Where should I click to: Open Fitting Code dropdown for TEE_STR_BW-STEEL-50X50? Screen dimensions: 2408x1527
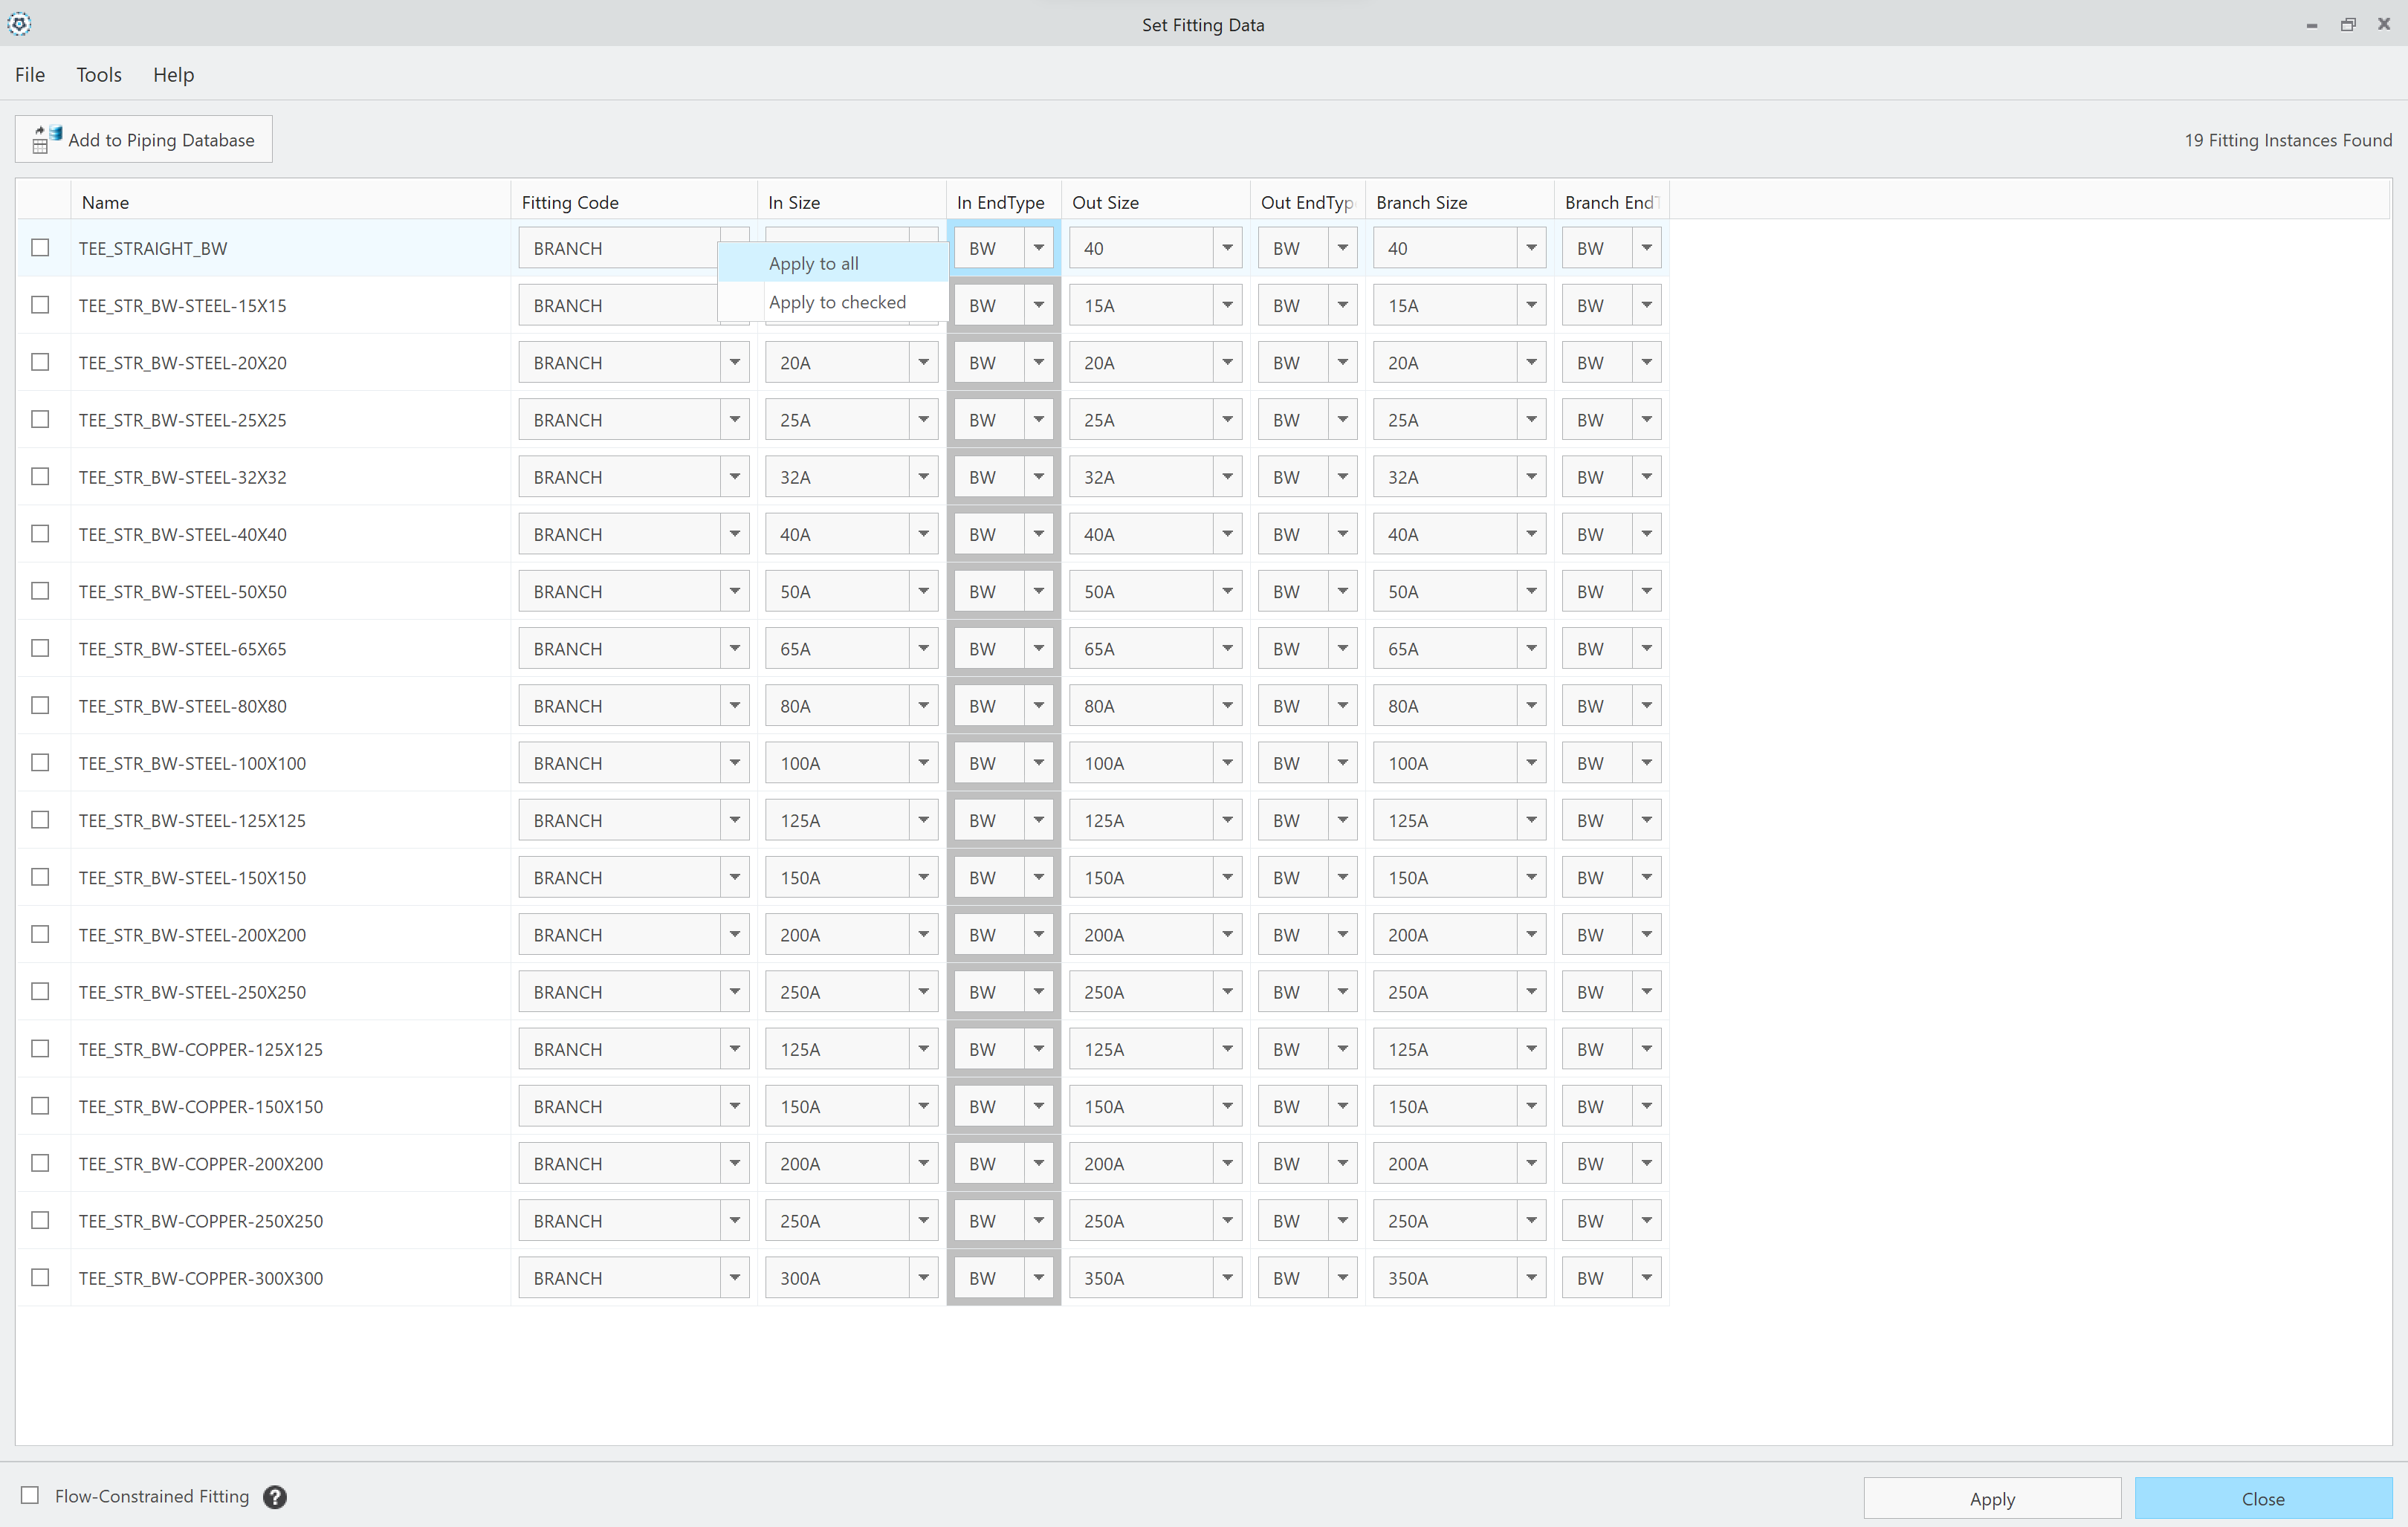click(x=734, y=591)
